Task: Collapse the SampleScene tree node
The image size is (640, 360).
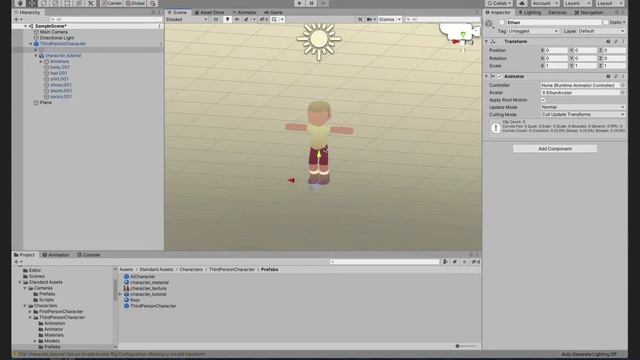Action: (x=26, y=26)
